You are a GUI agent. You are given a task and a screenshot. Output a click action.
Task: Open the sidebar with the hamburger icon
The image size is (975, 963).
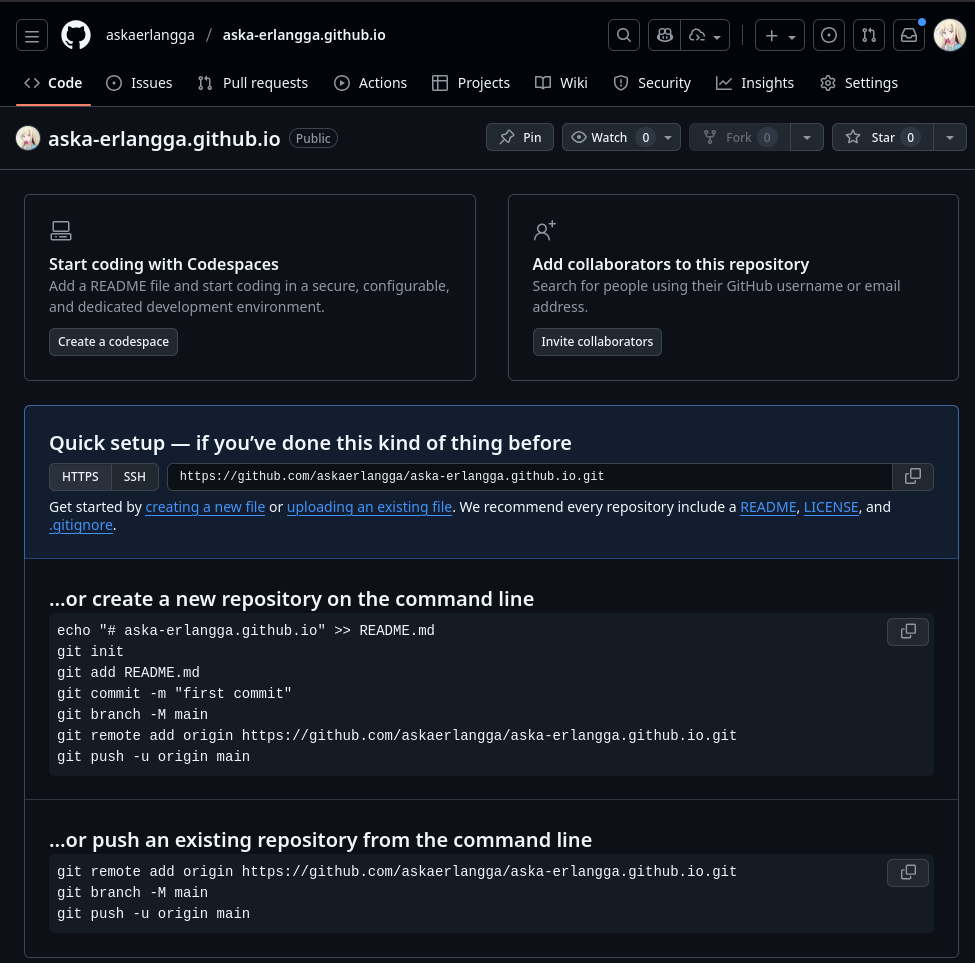tap(32, 35)
